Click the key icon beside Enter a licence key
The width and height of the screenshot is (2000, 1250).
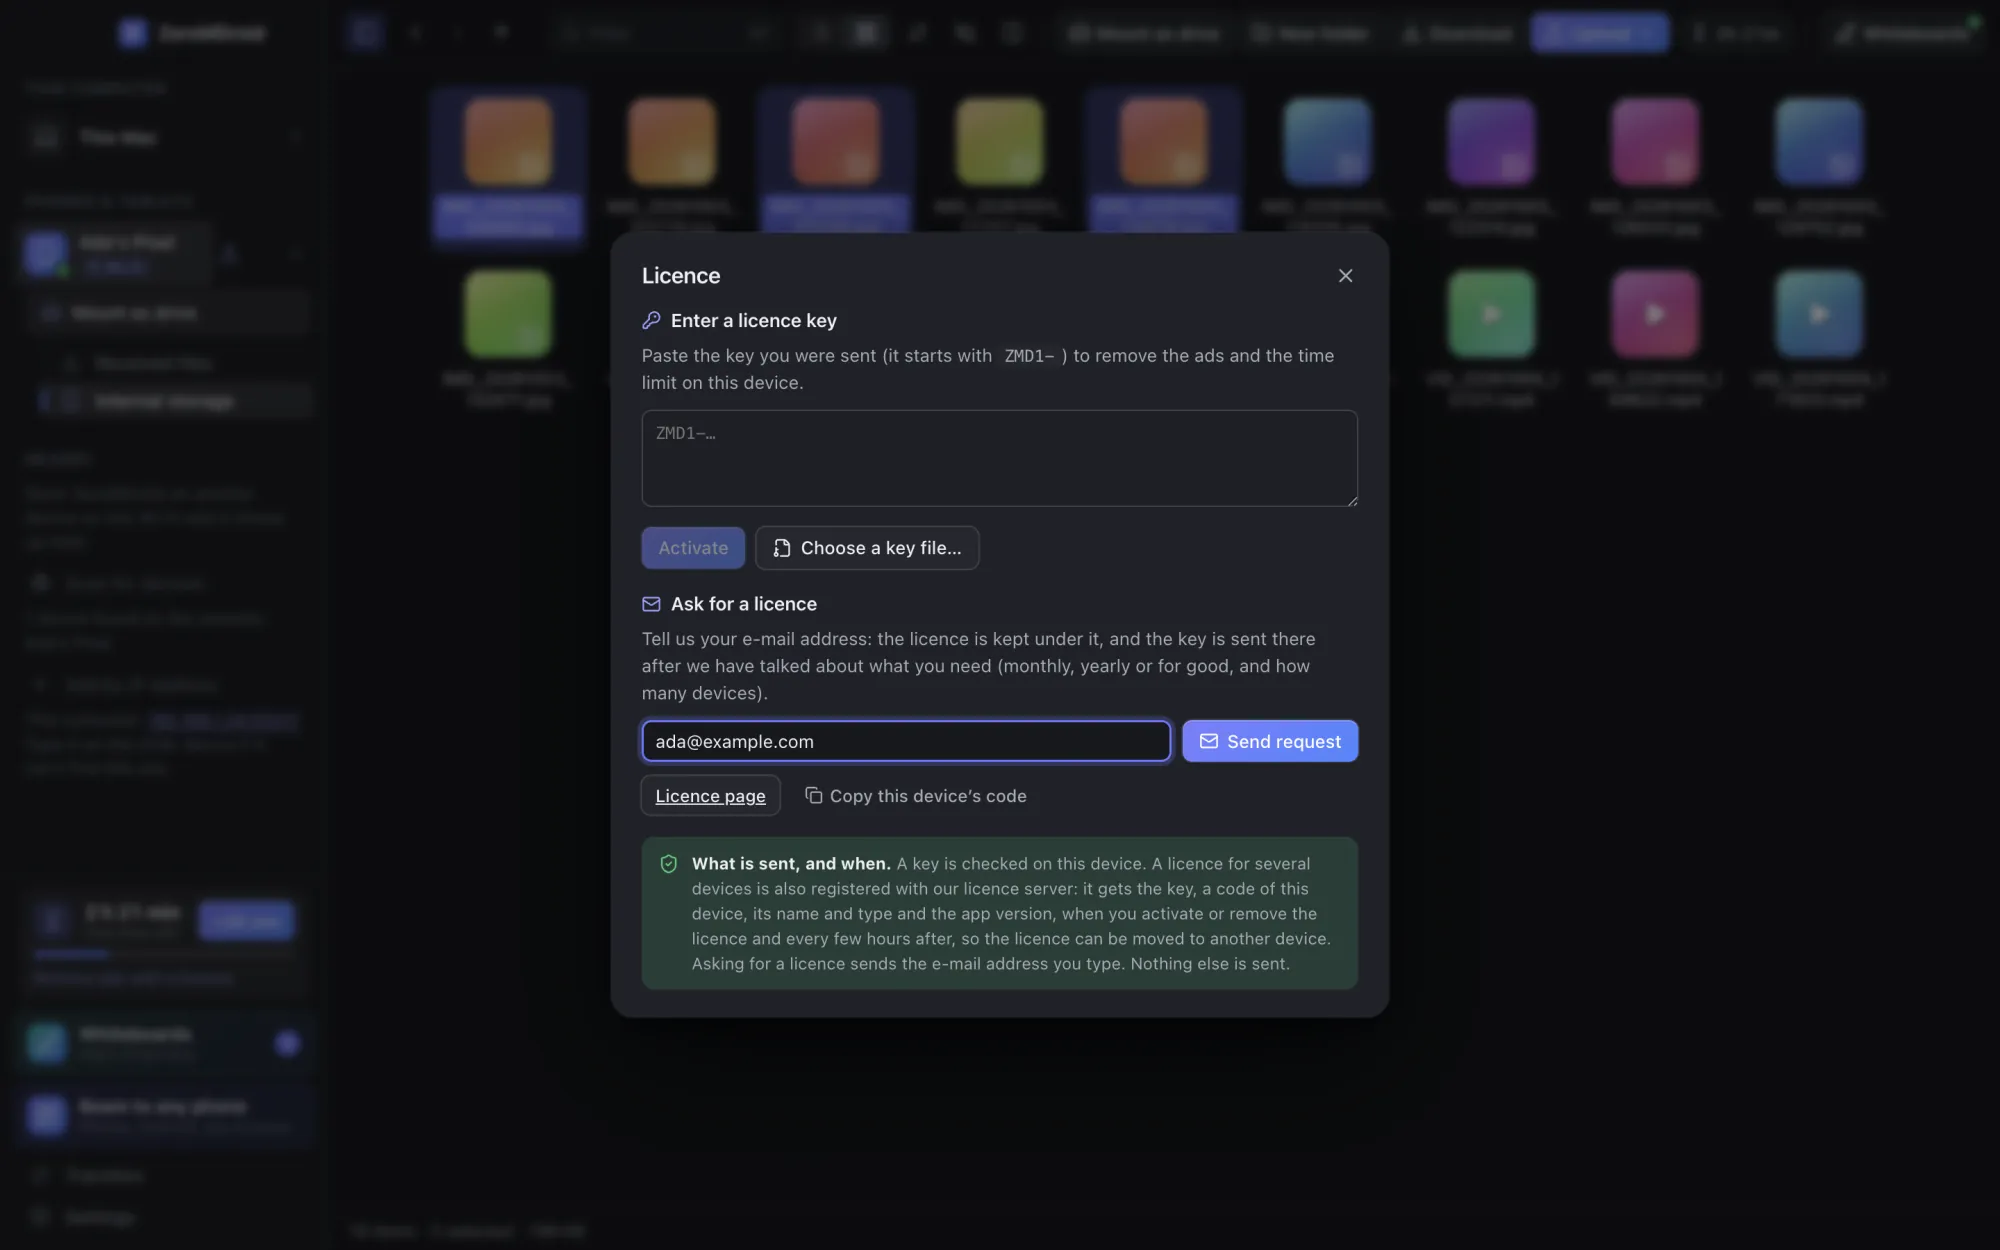651,320
